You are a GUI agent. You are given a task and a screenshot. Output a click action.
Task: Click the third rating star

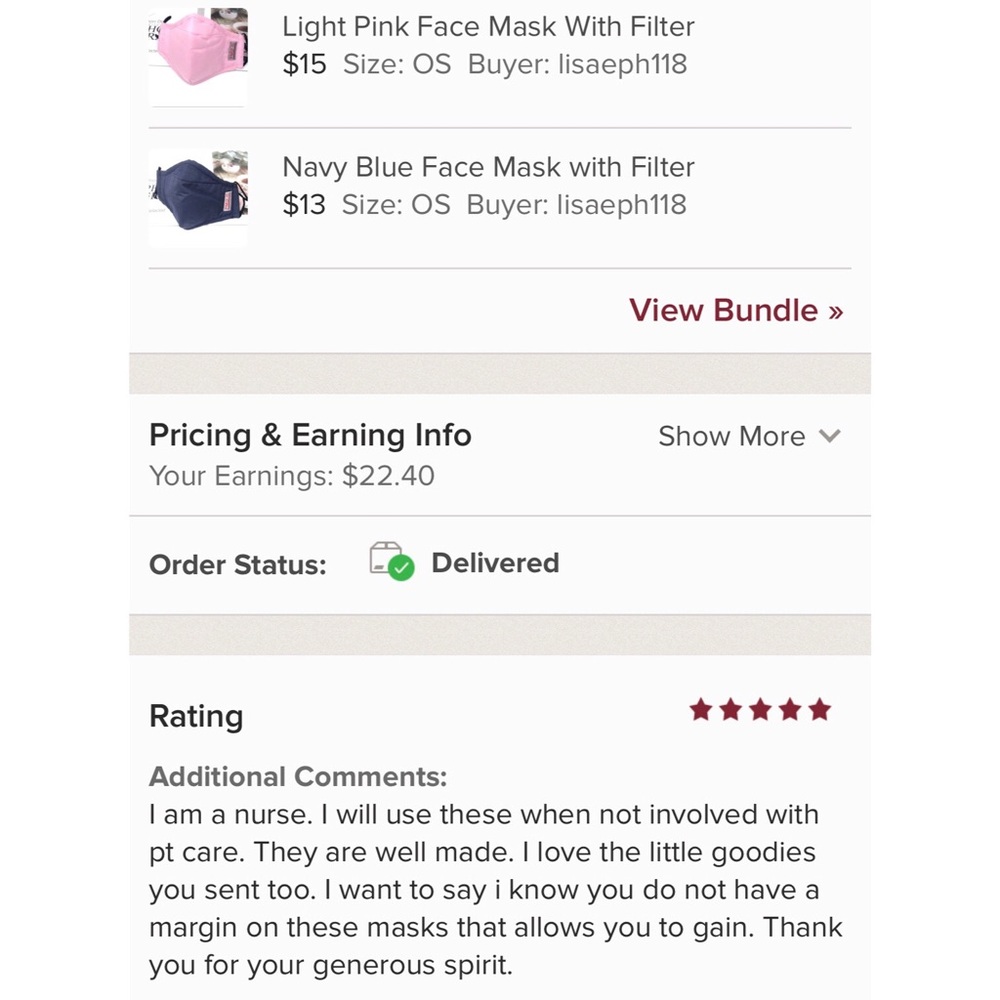[x=760, y=710]
